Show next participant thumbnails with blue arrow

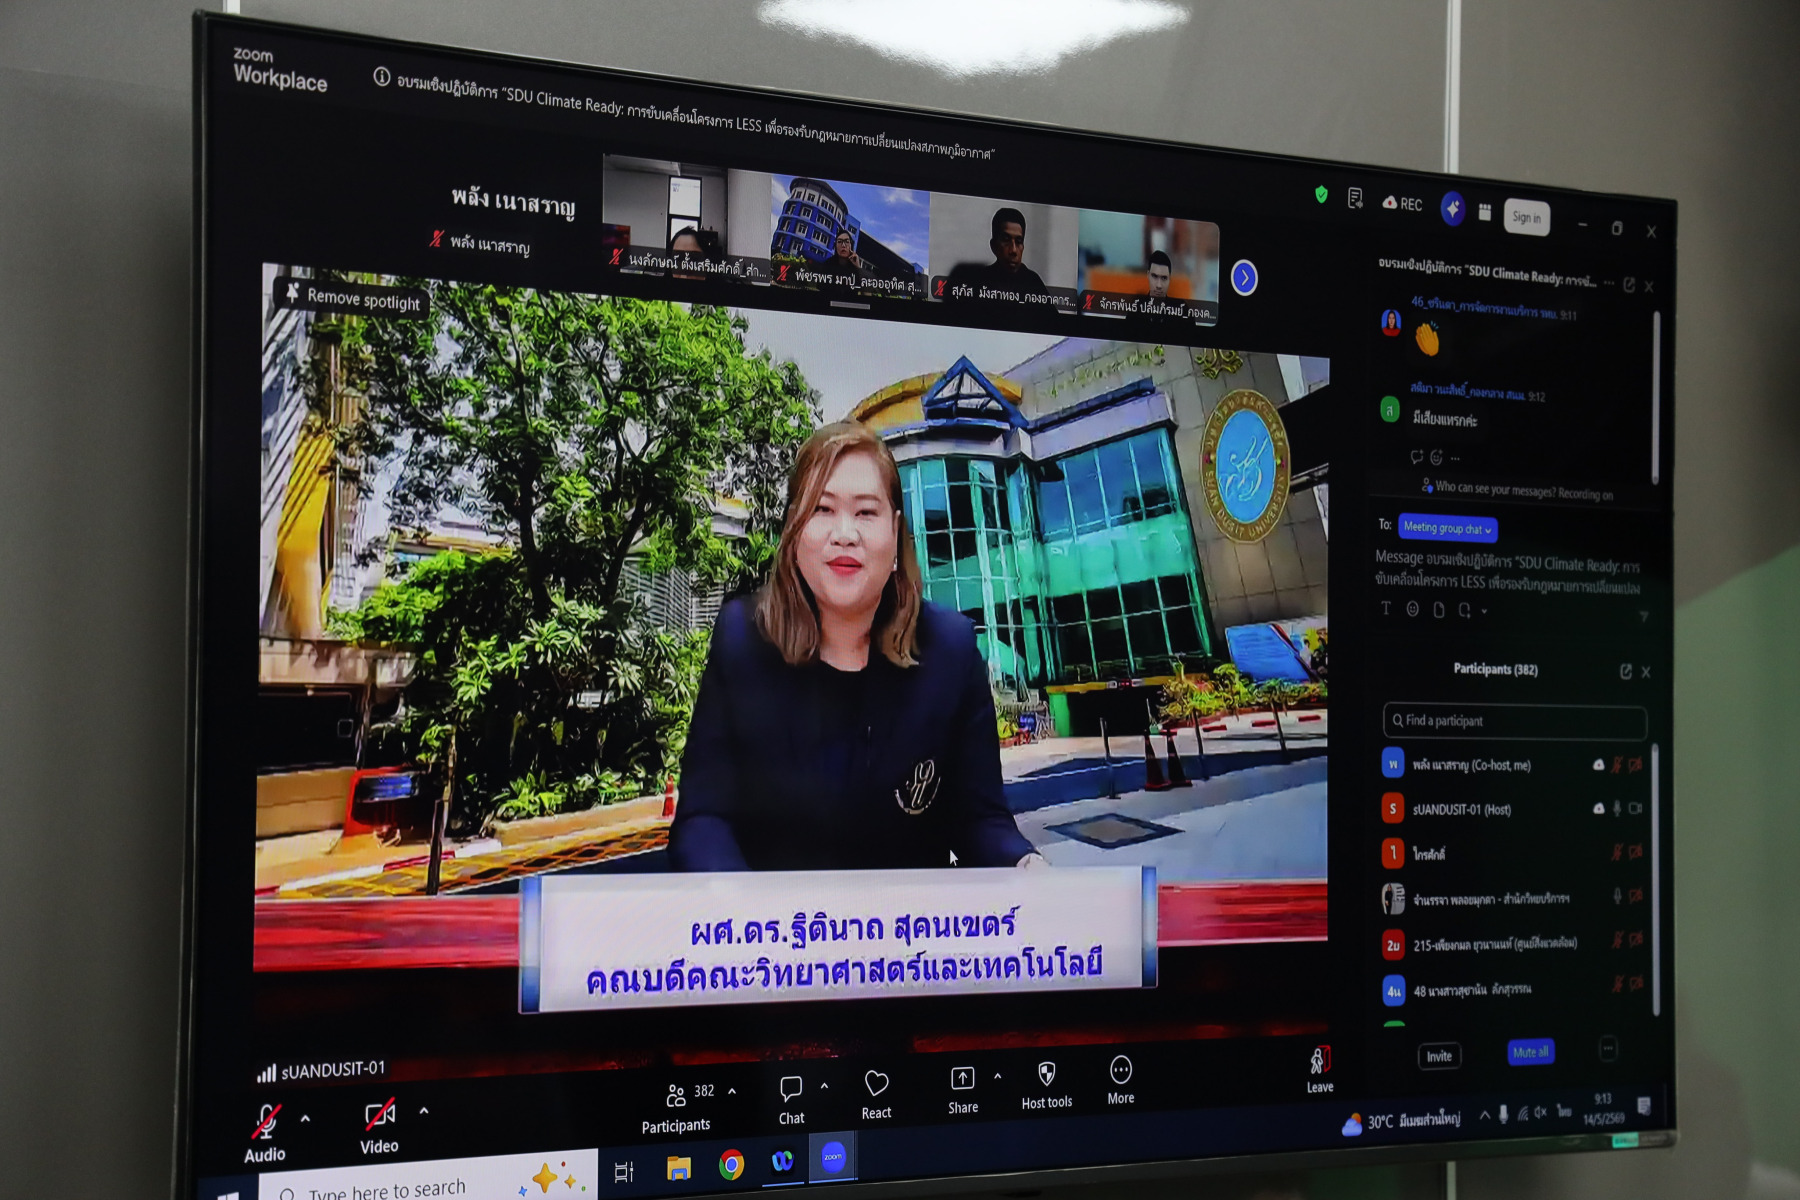(x=1244, y=277)
